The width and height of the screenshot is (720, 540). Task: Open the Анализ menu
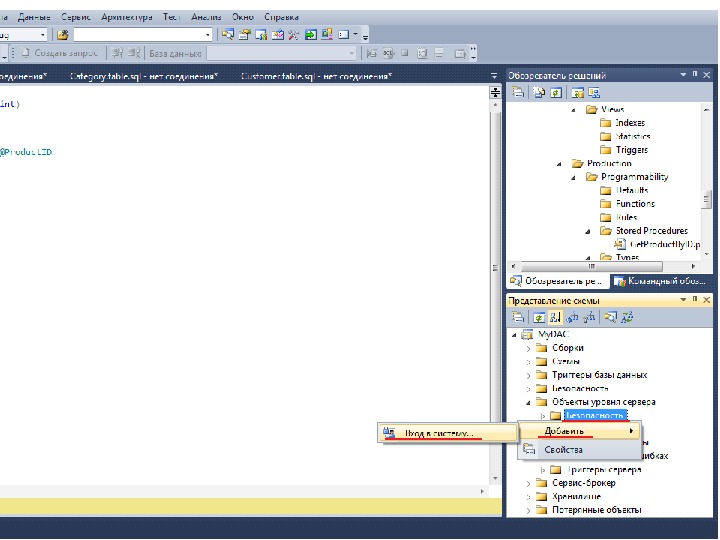206,17
